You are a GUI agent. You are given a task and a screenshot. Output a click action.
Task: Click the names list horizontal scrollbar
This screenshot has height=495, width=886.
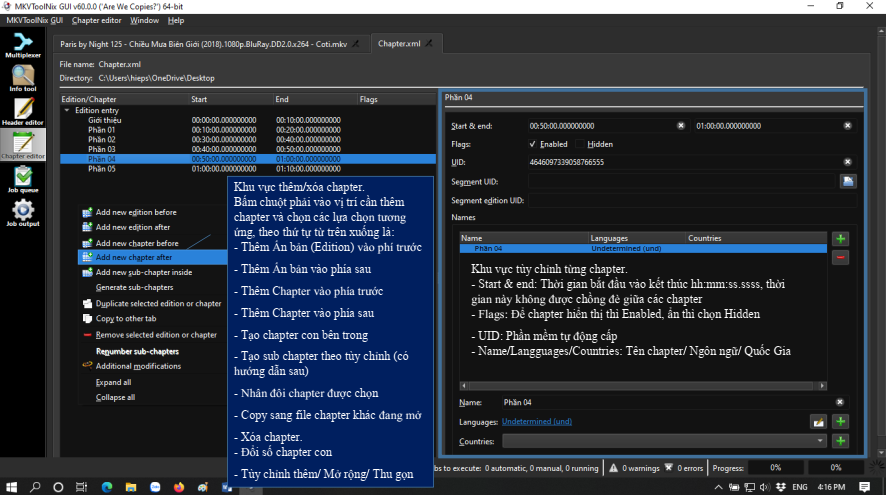click(643, 386)
